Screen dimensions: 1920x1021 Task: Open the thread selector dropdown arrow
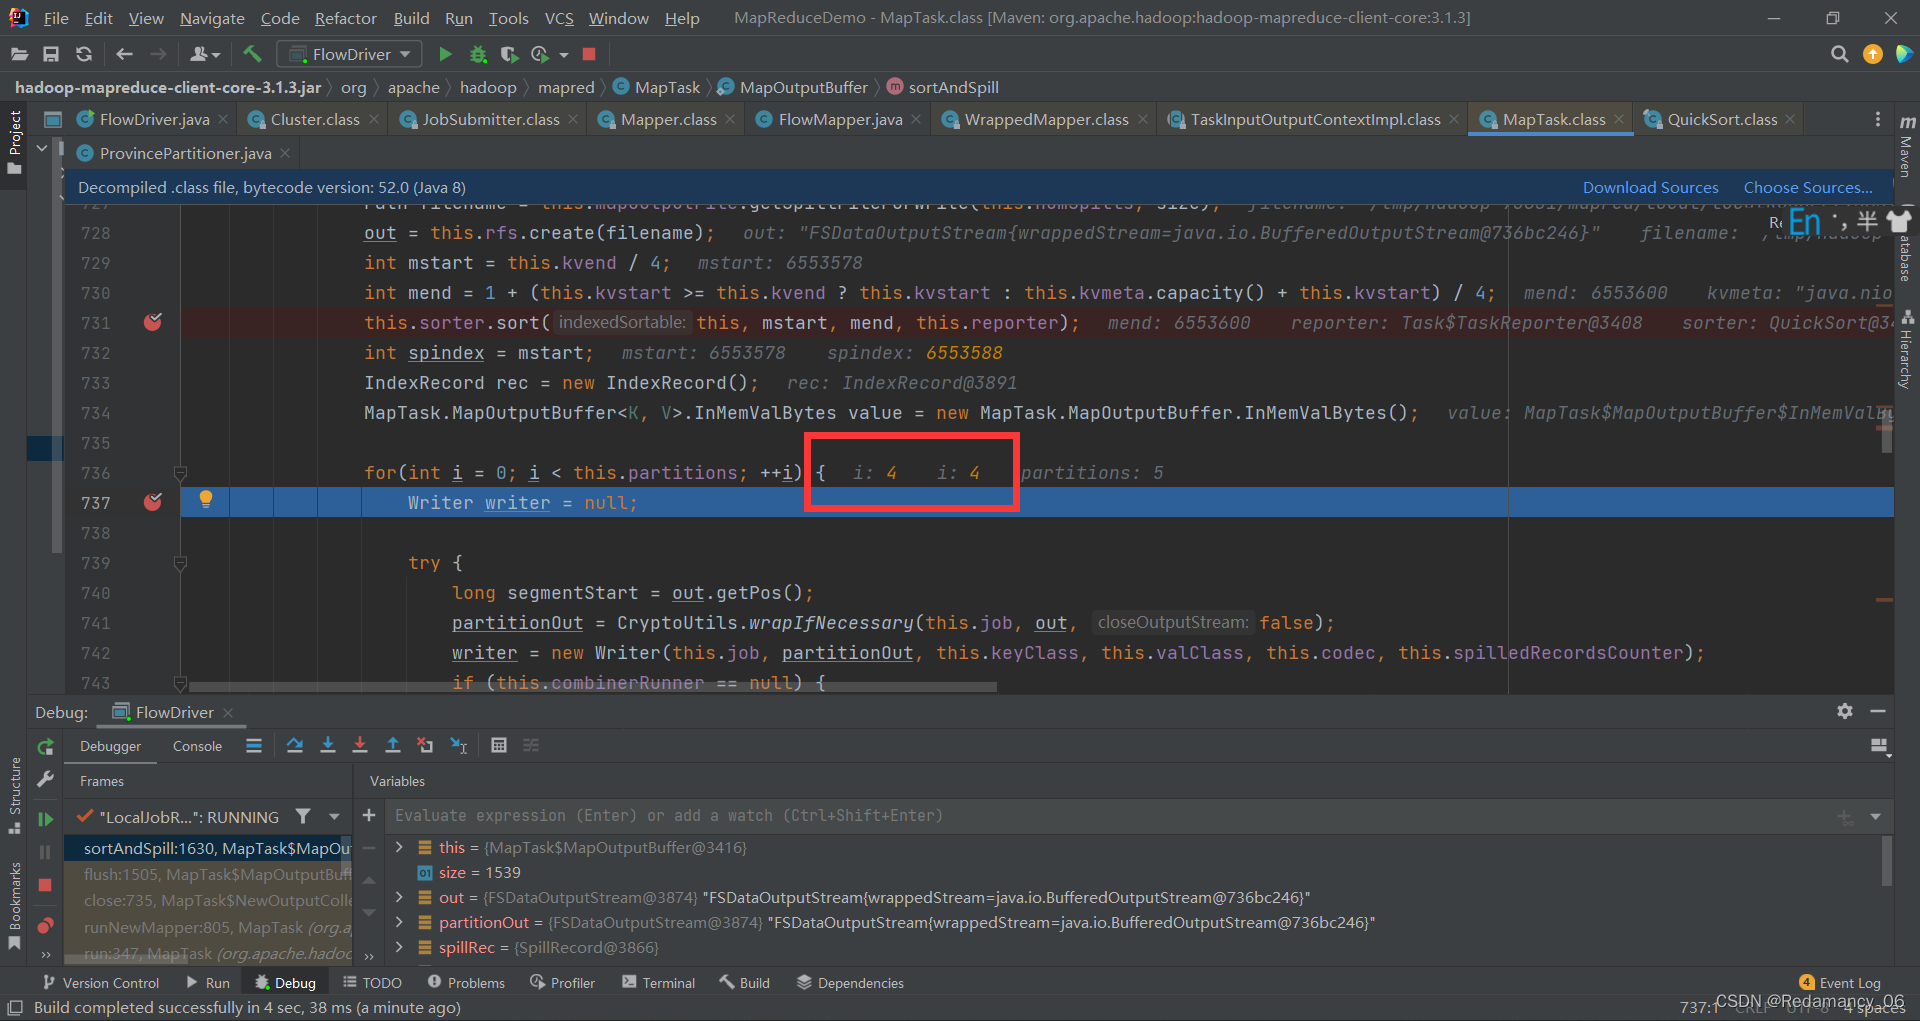[x=334, y=817]
